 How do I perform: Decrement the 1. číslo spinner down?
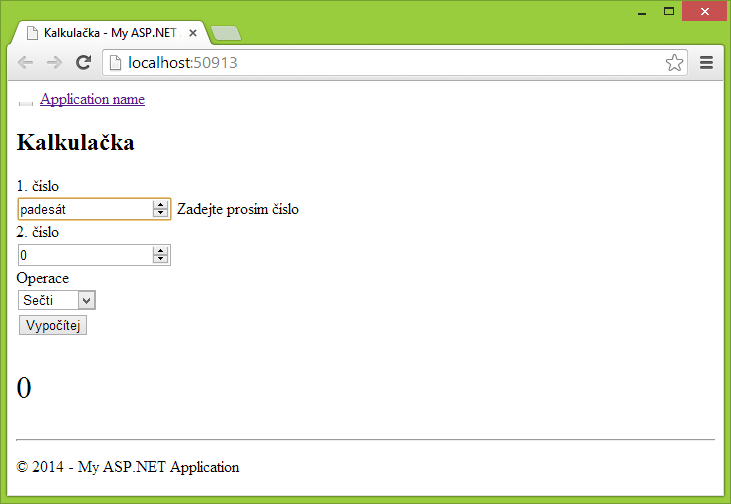point(160,213)
